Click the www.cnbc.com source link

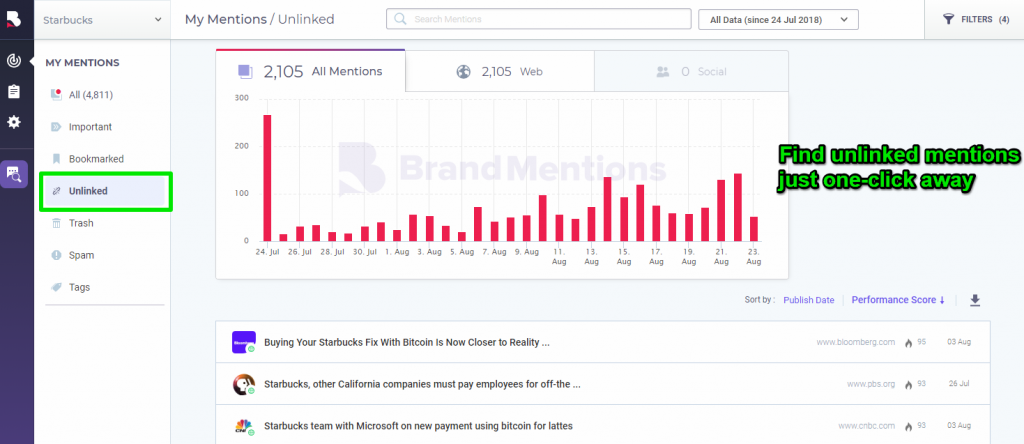pos(867,426)
